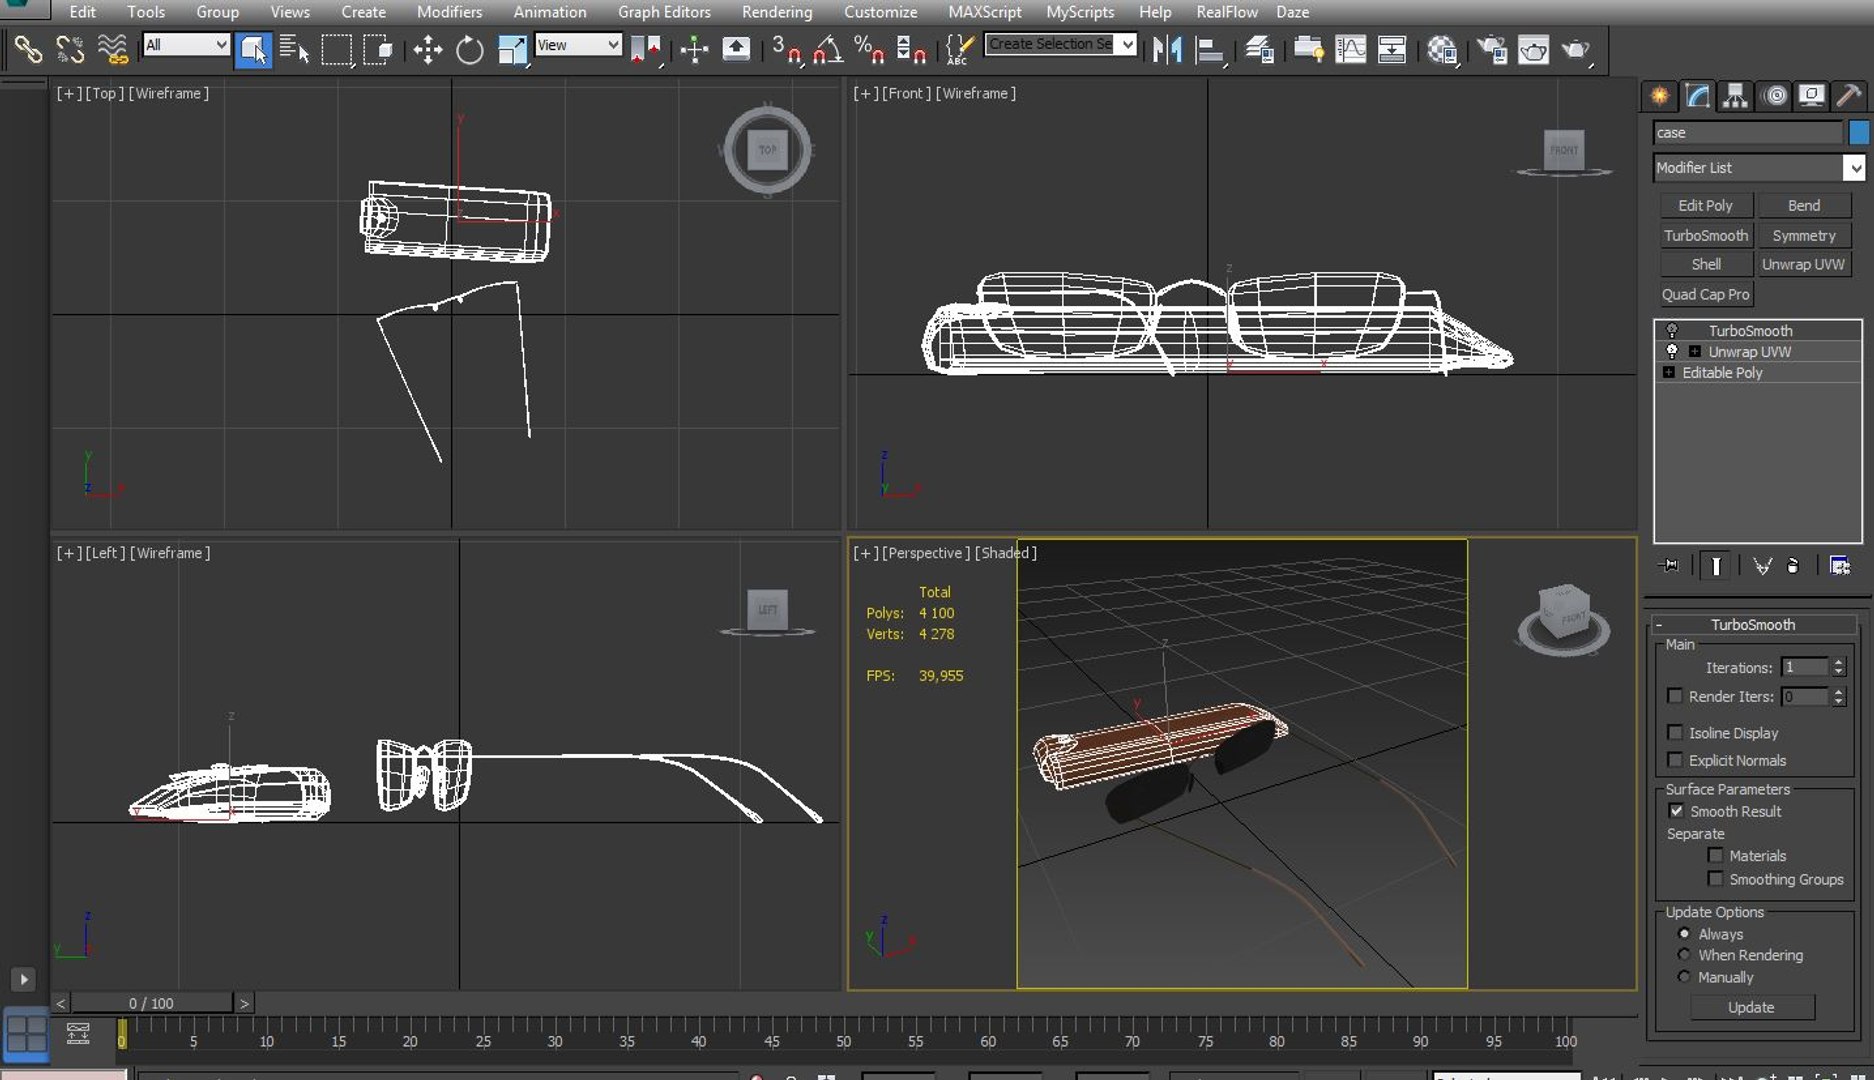The image size is (1874, 1080).
Task: Click the Mirror tool icon
Action: tap(1167, 49)
